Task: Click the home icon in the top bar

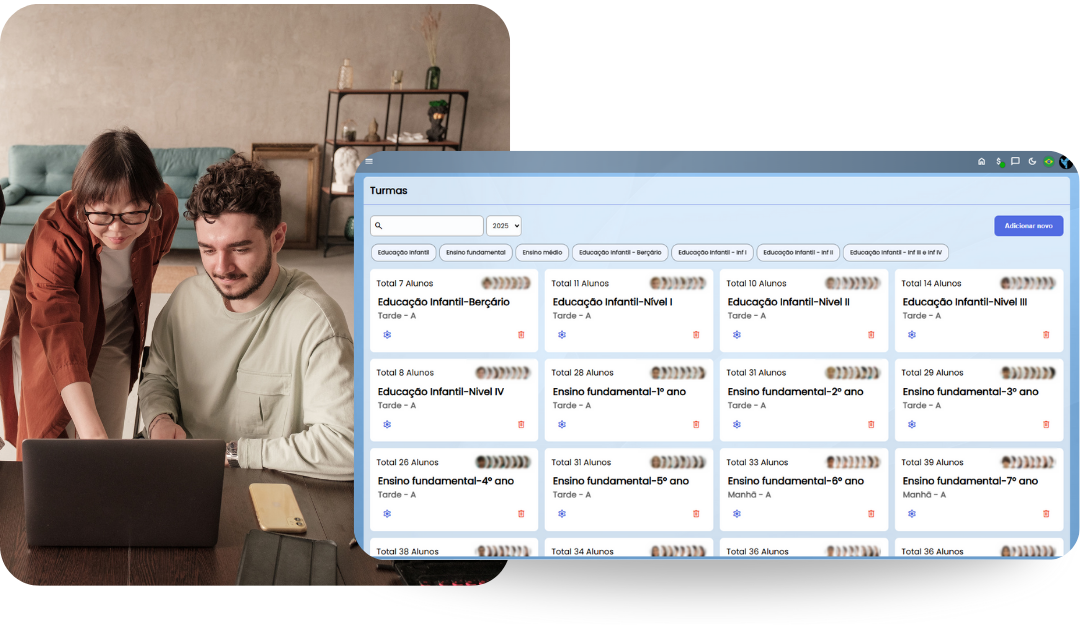Action: tap(982, 161)
